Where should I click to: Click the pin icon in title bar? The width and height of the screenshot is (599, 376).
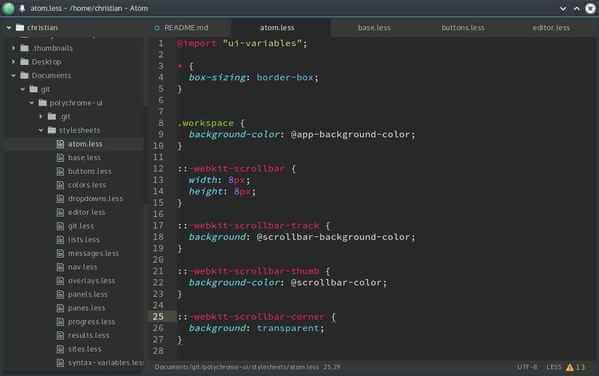22,8
